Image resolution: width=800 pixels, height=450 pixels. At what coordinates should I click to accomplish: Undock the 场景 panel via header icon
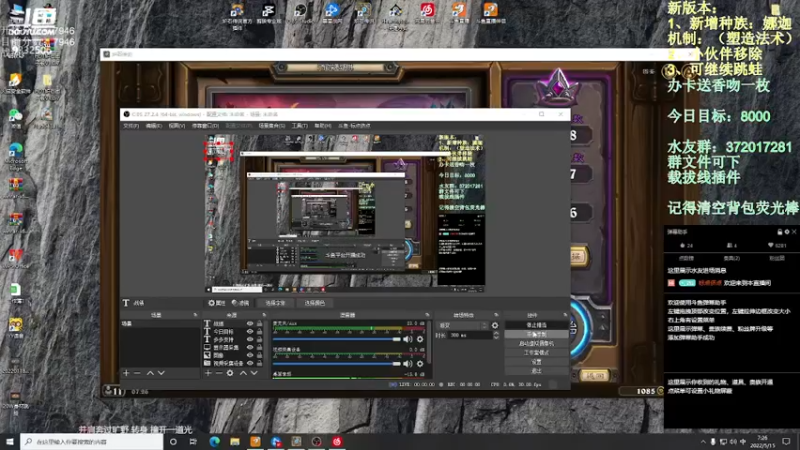195,315
